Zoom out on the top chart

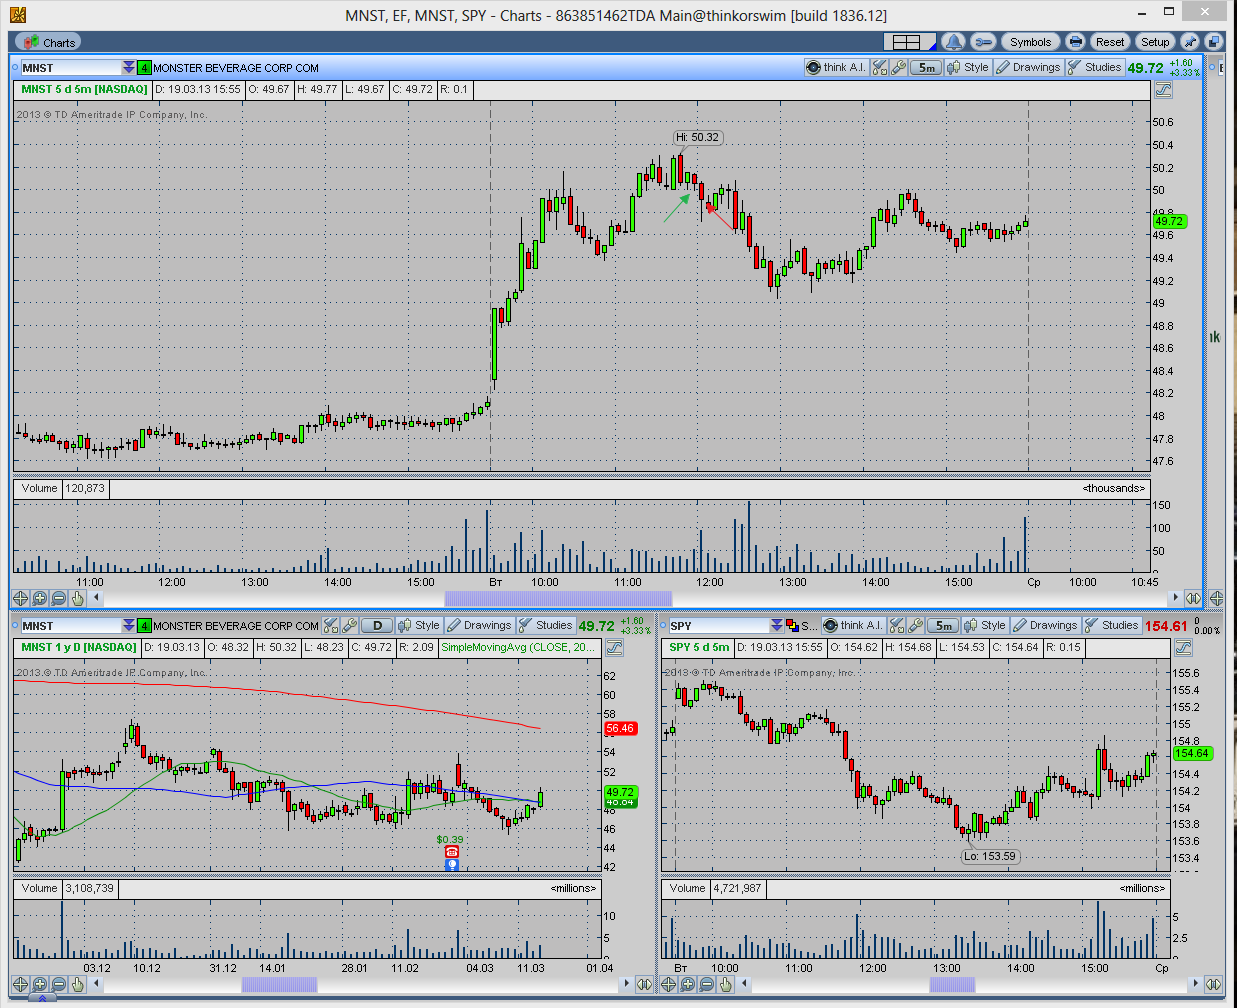point(59,598)
